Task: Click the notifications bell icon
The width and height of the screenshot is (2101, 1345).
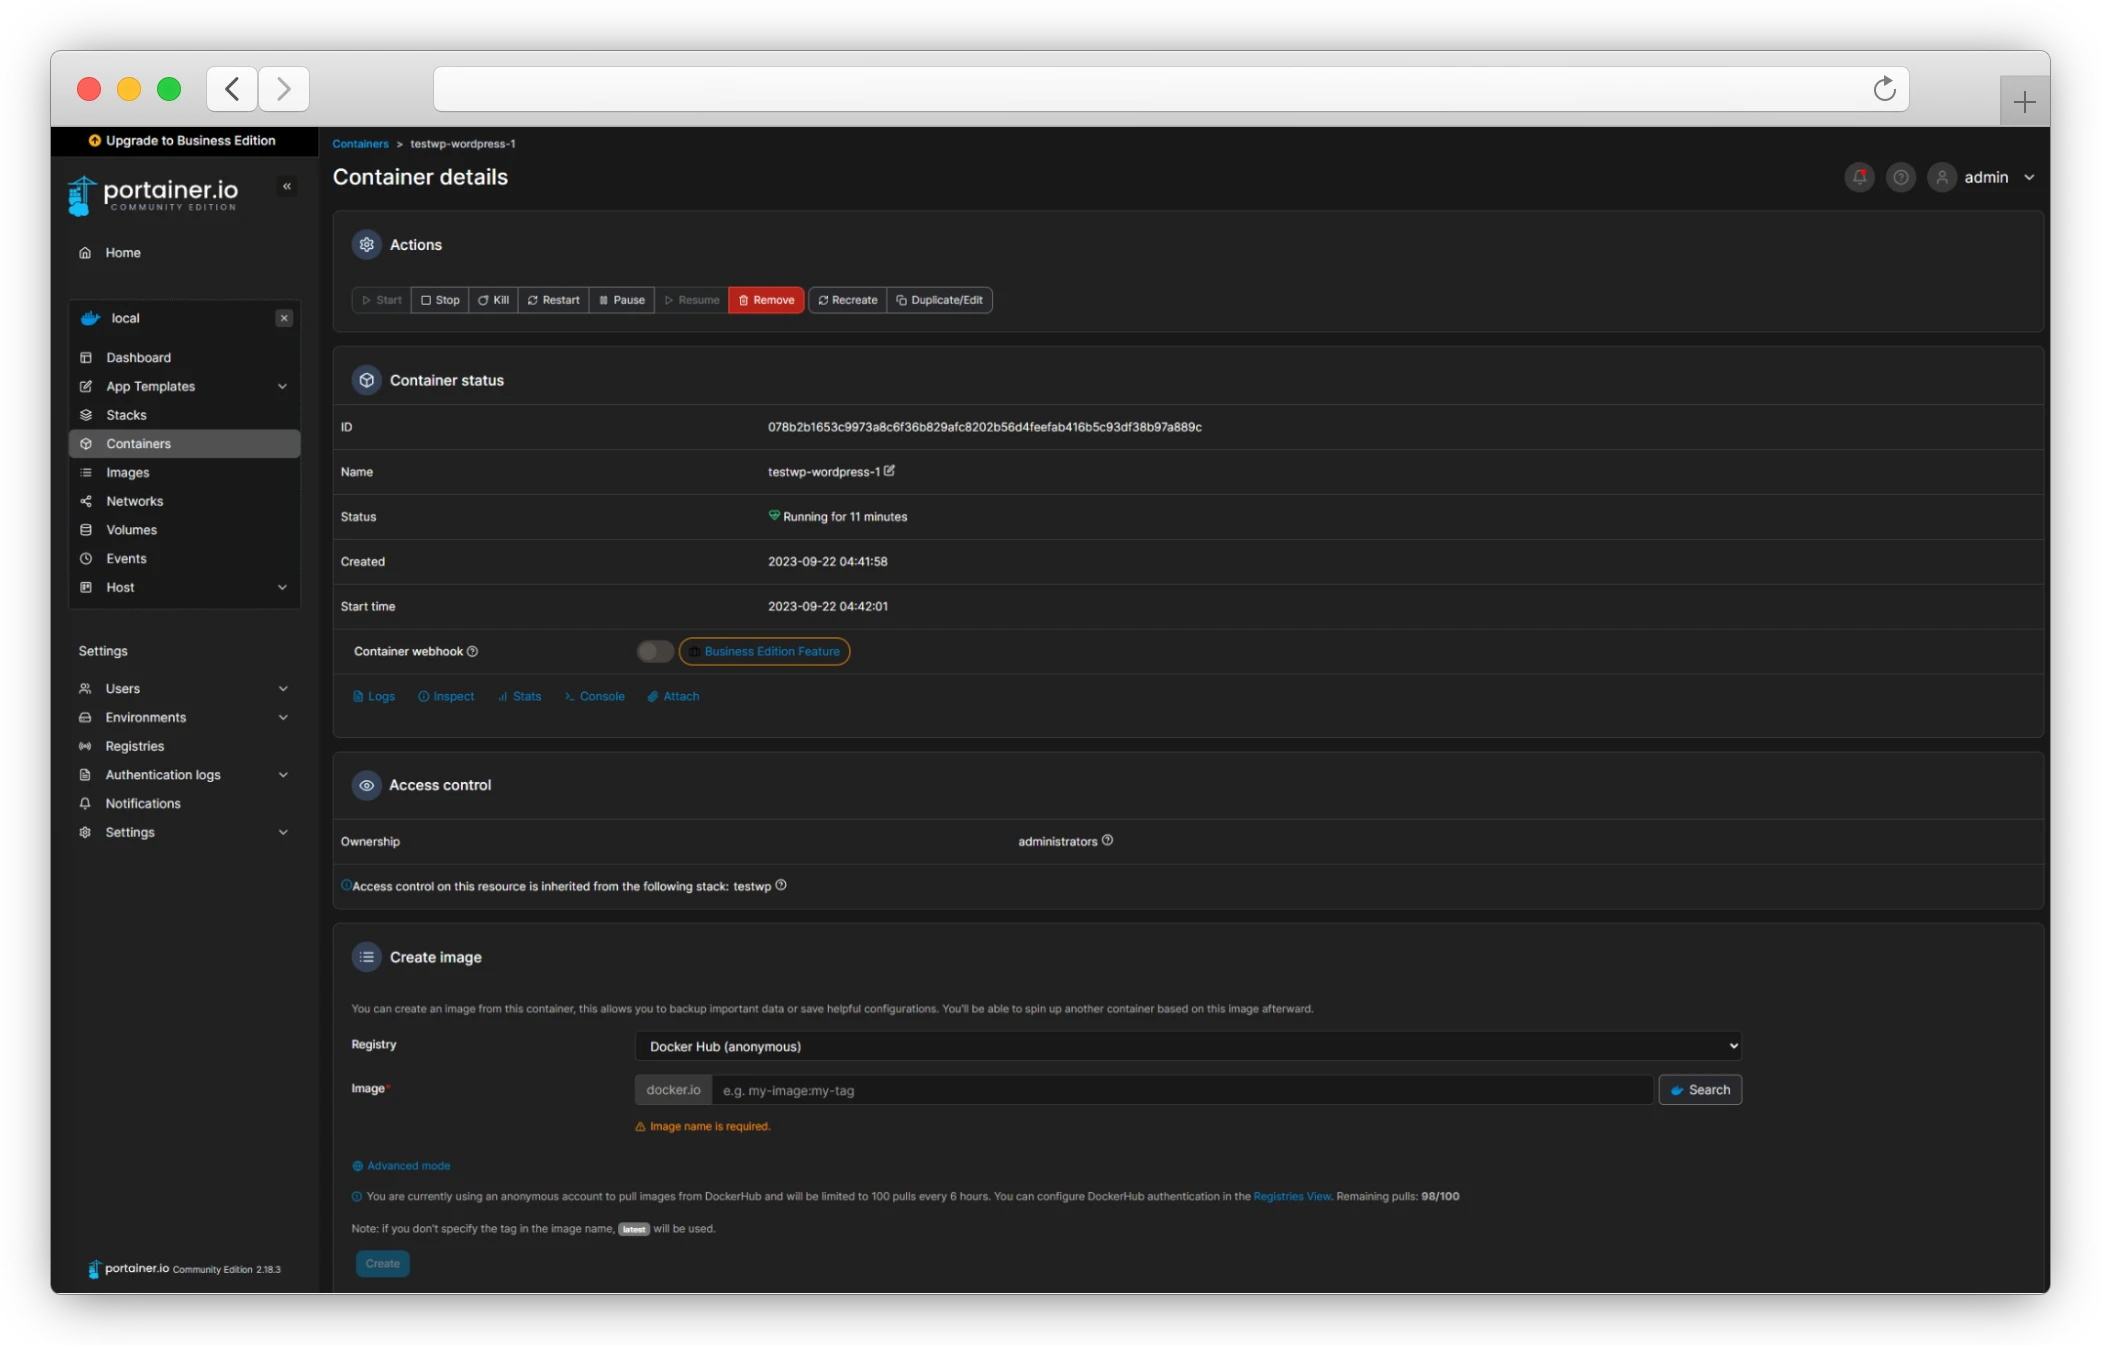Action: click(x=1859, y=177)
